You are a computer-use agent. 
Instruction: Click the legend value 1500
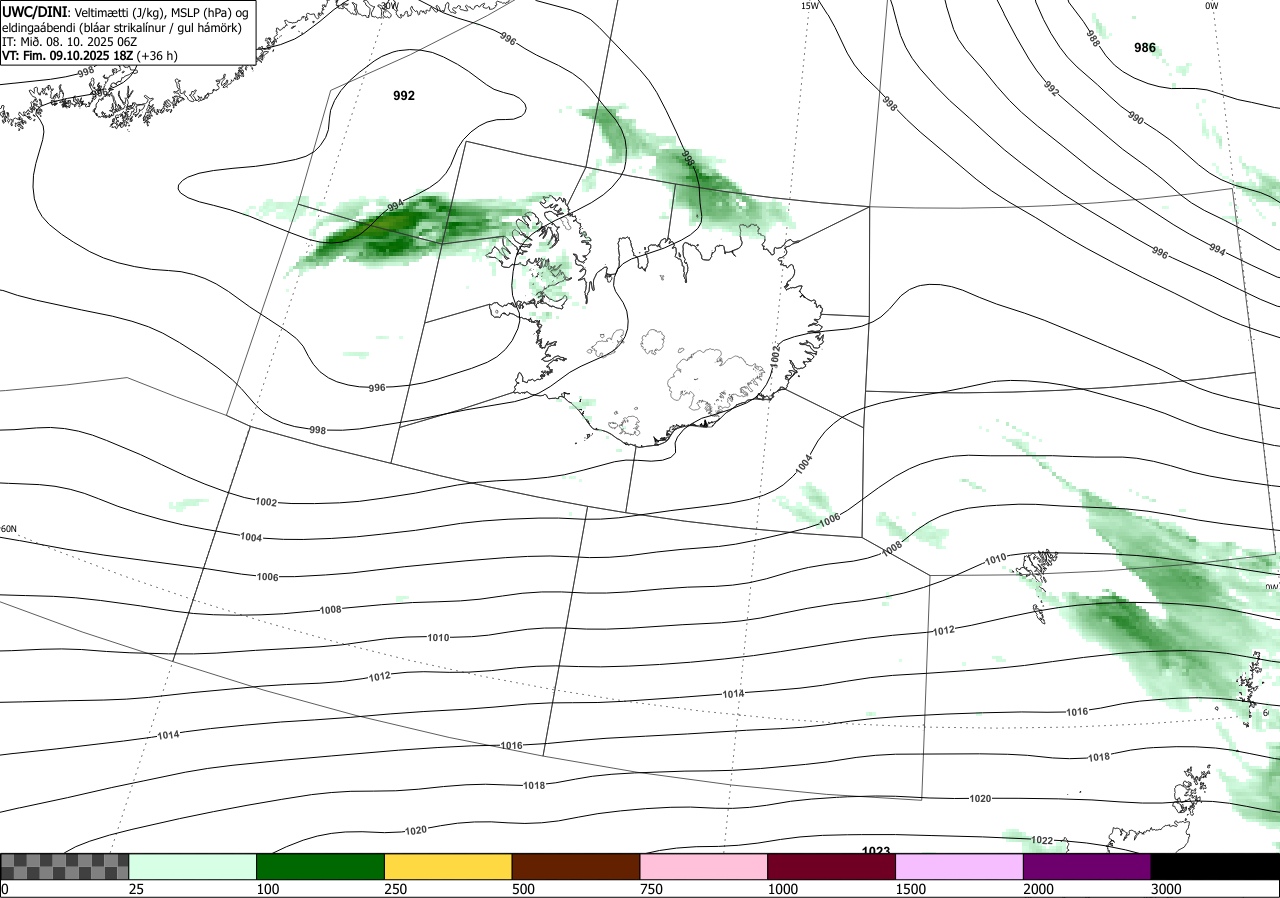(x=911, y=889)
